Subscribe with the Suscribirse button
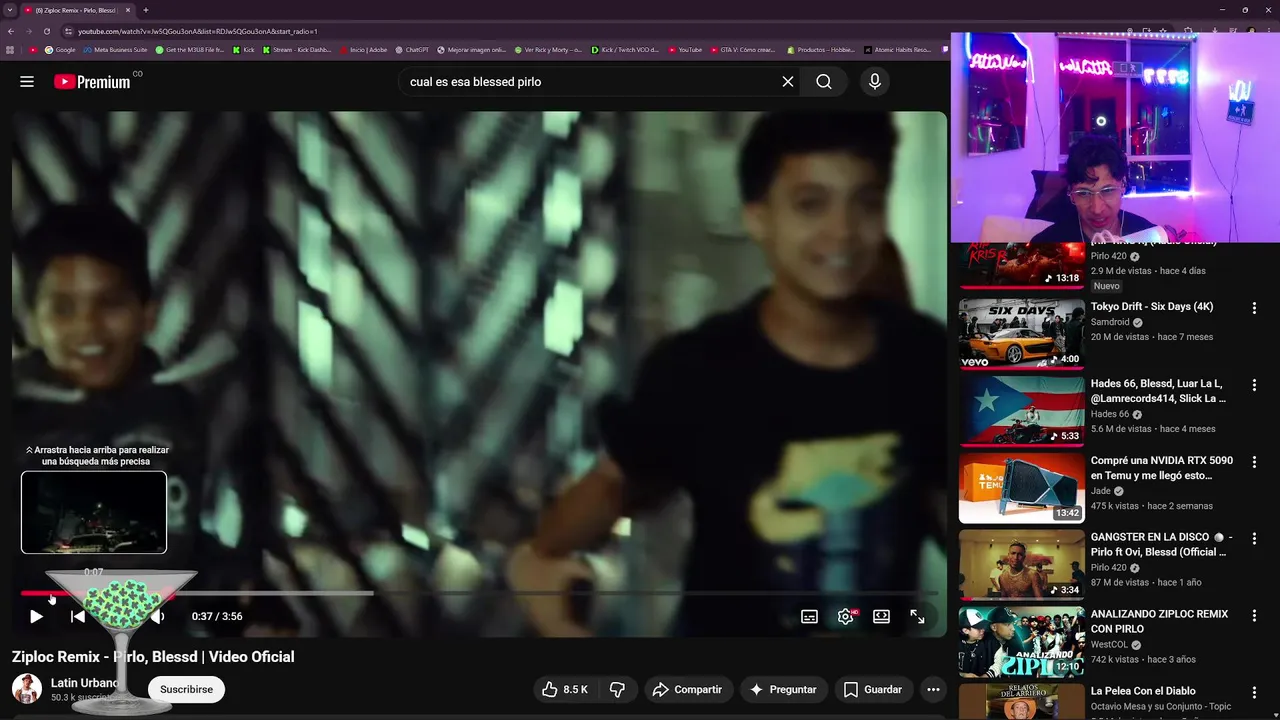 point(186,689)
